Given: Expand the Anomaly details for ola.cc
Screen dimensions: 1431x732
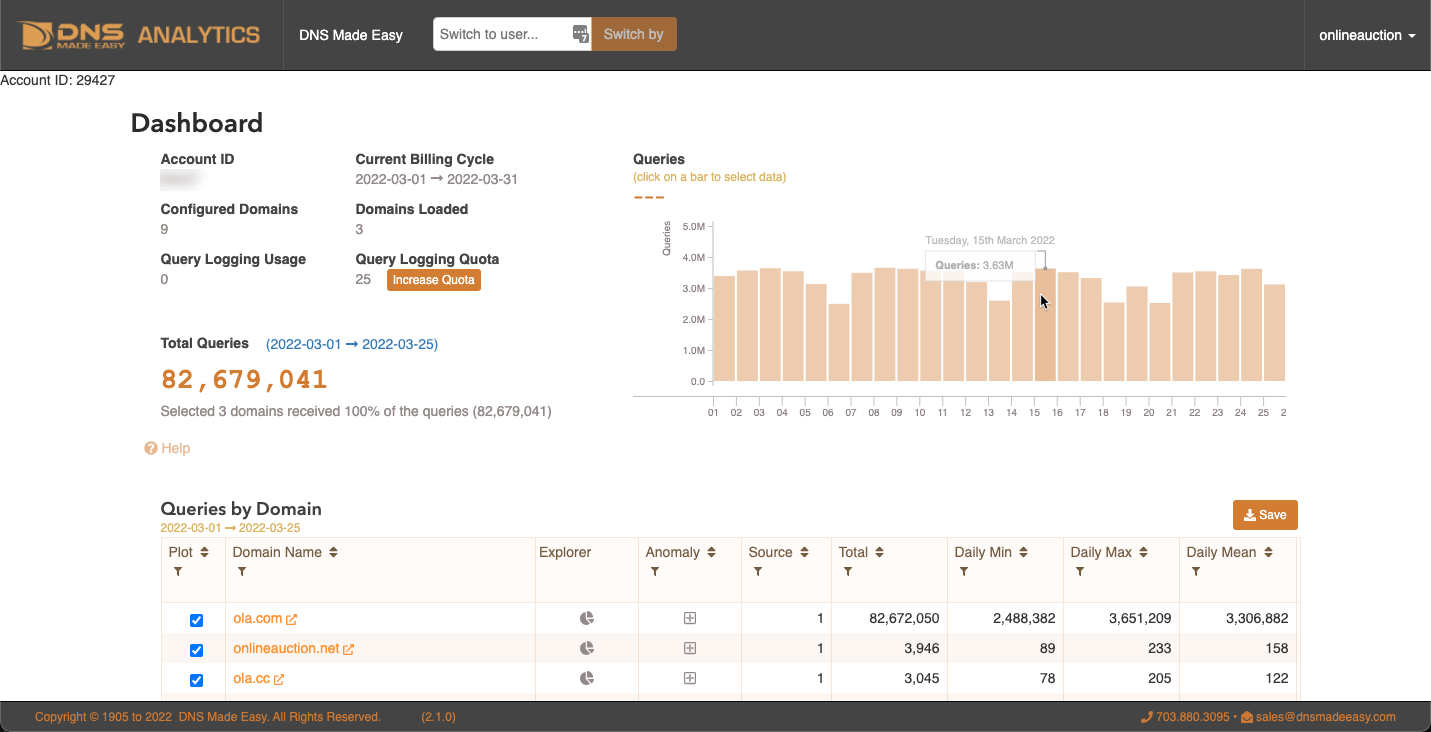Looking at the screenshot, I should 689,678.
